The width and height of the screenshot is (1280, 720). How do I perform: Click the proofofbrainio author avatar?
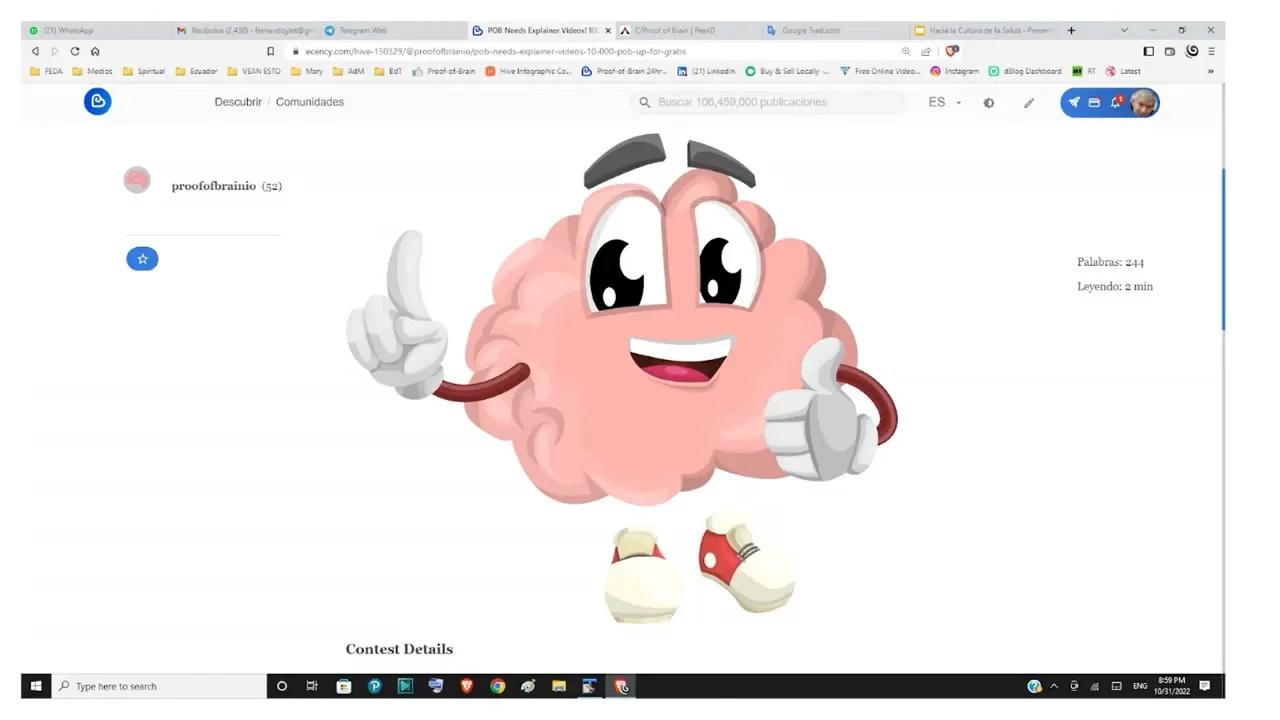[x=137, y=180]
